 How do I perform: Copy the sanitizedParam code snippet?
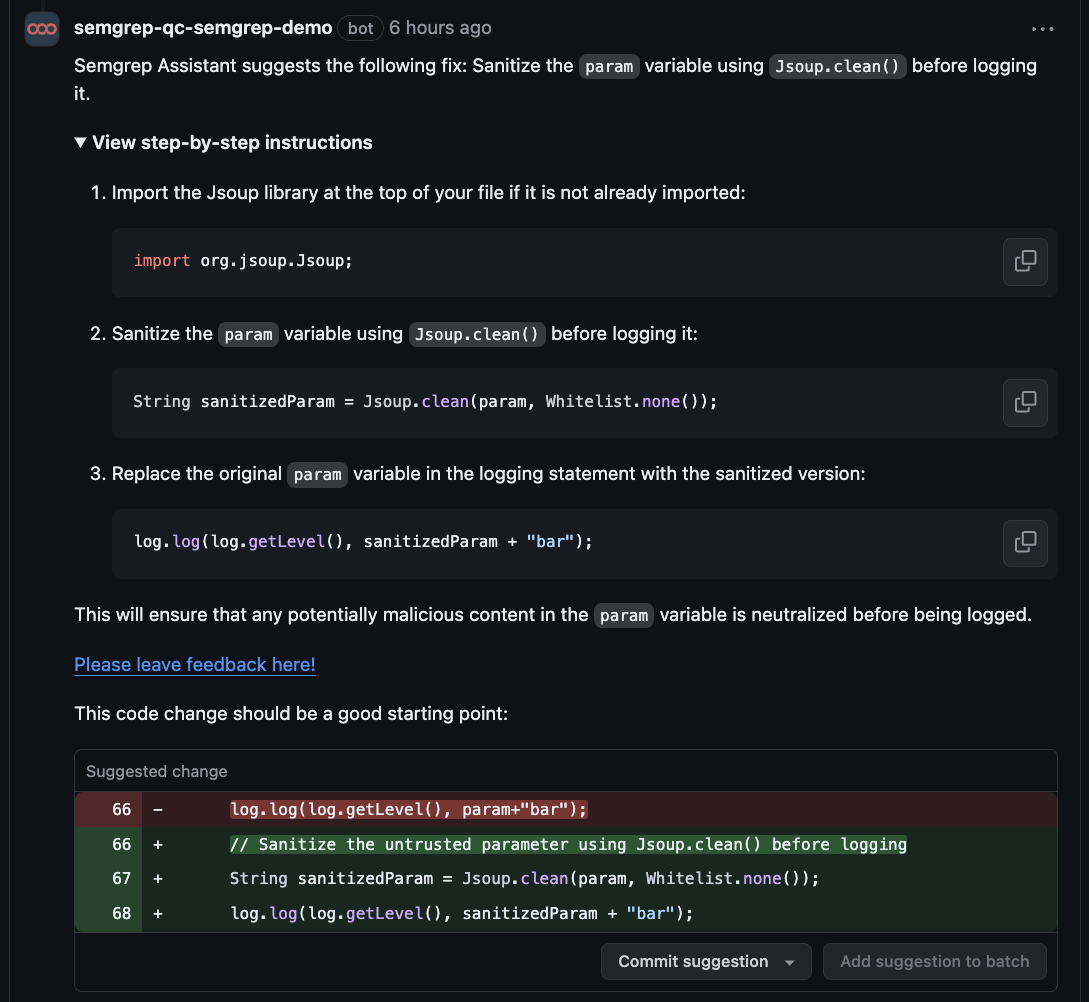pos(1025,402)
